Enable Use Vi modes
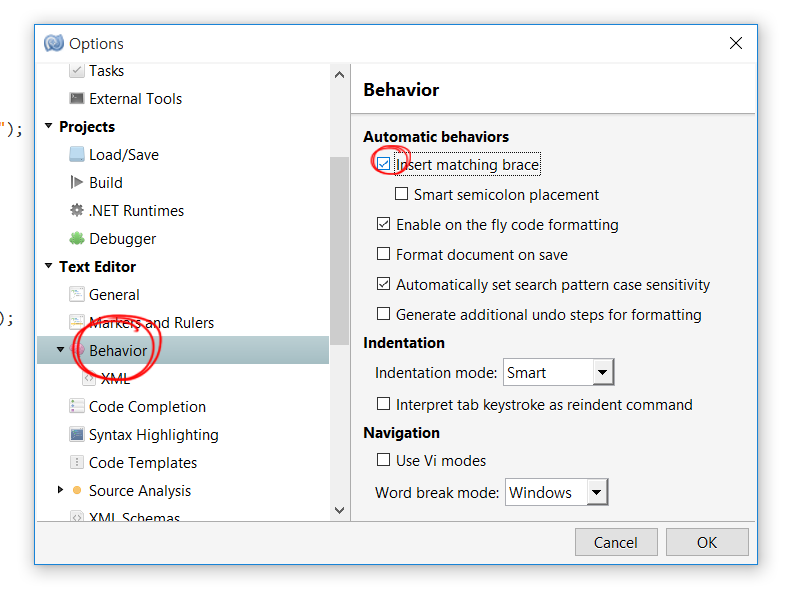This screenshot has width=800, height=600. 383,460
